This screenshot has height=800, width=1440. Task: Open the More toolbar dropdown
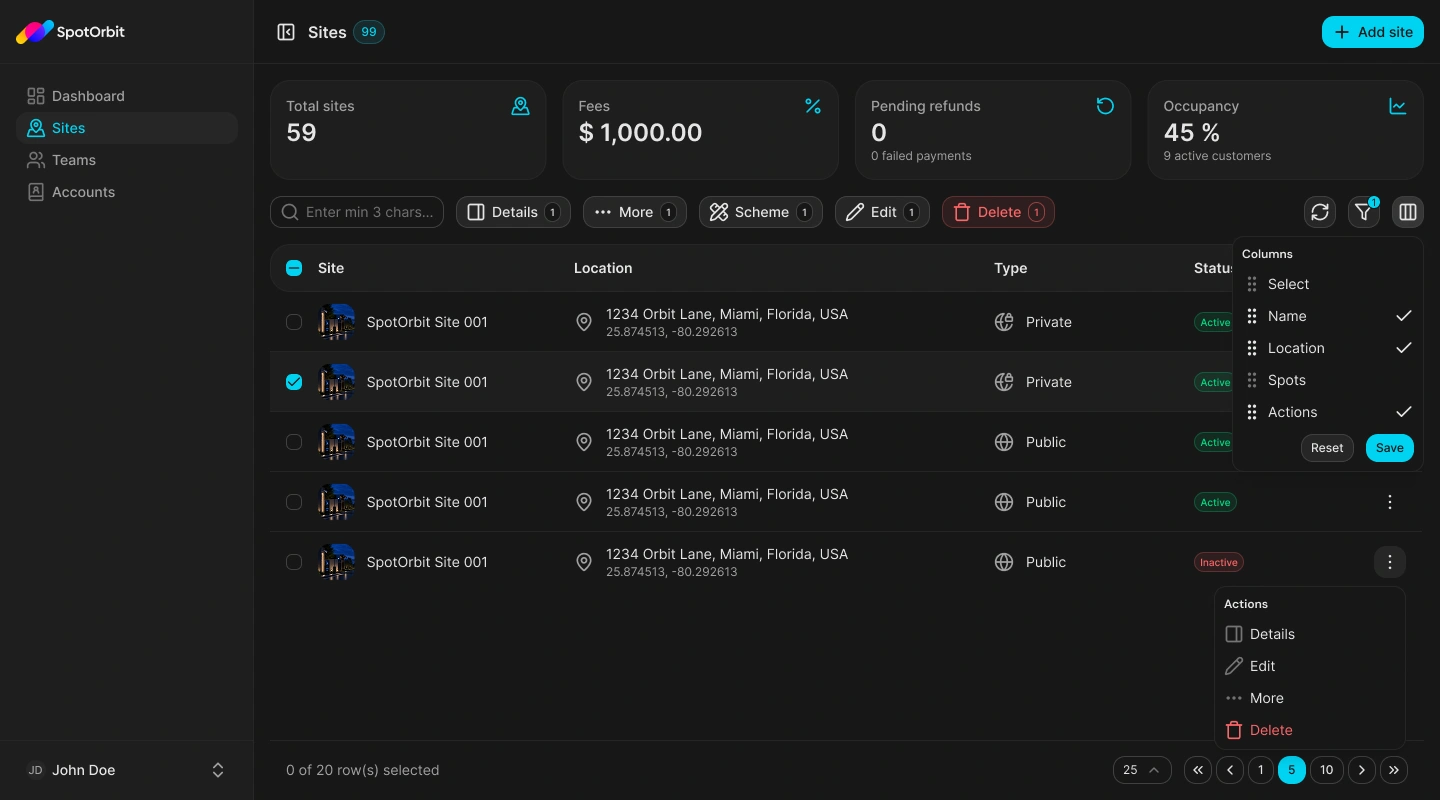pyautogui.click(x=635, y=212)
